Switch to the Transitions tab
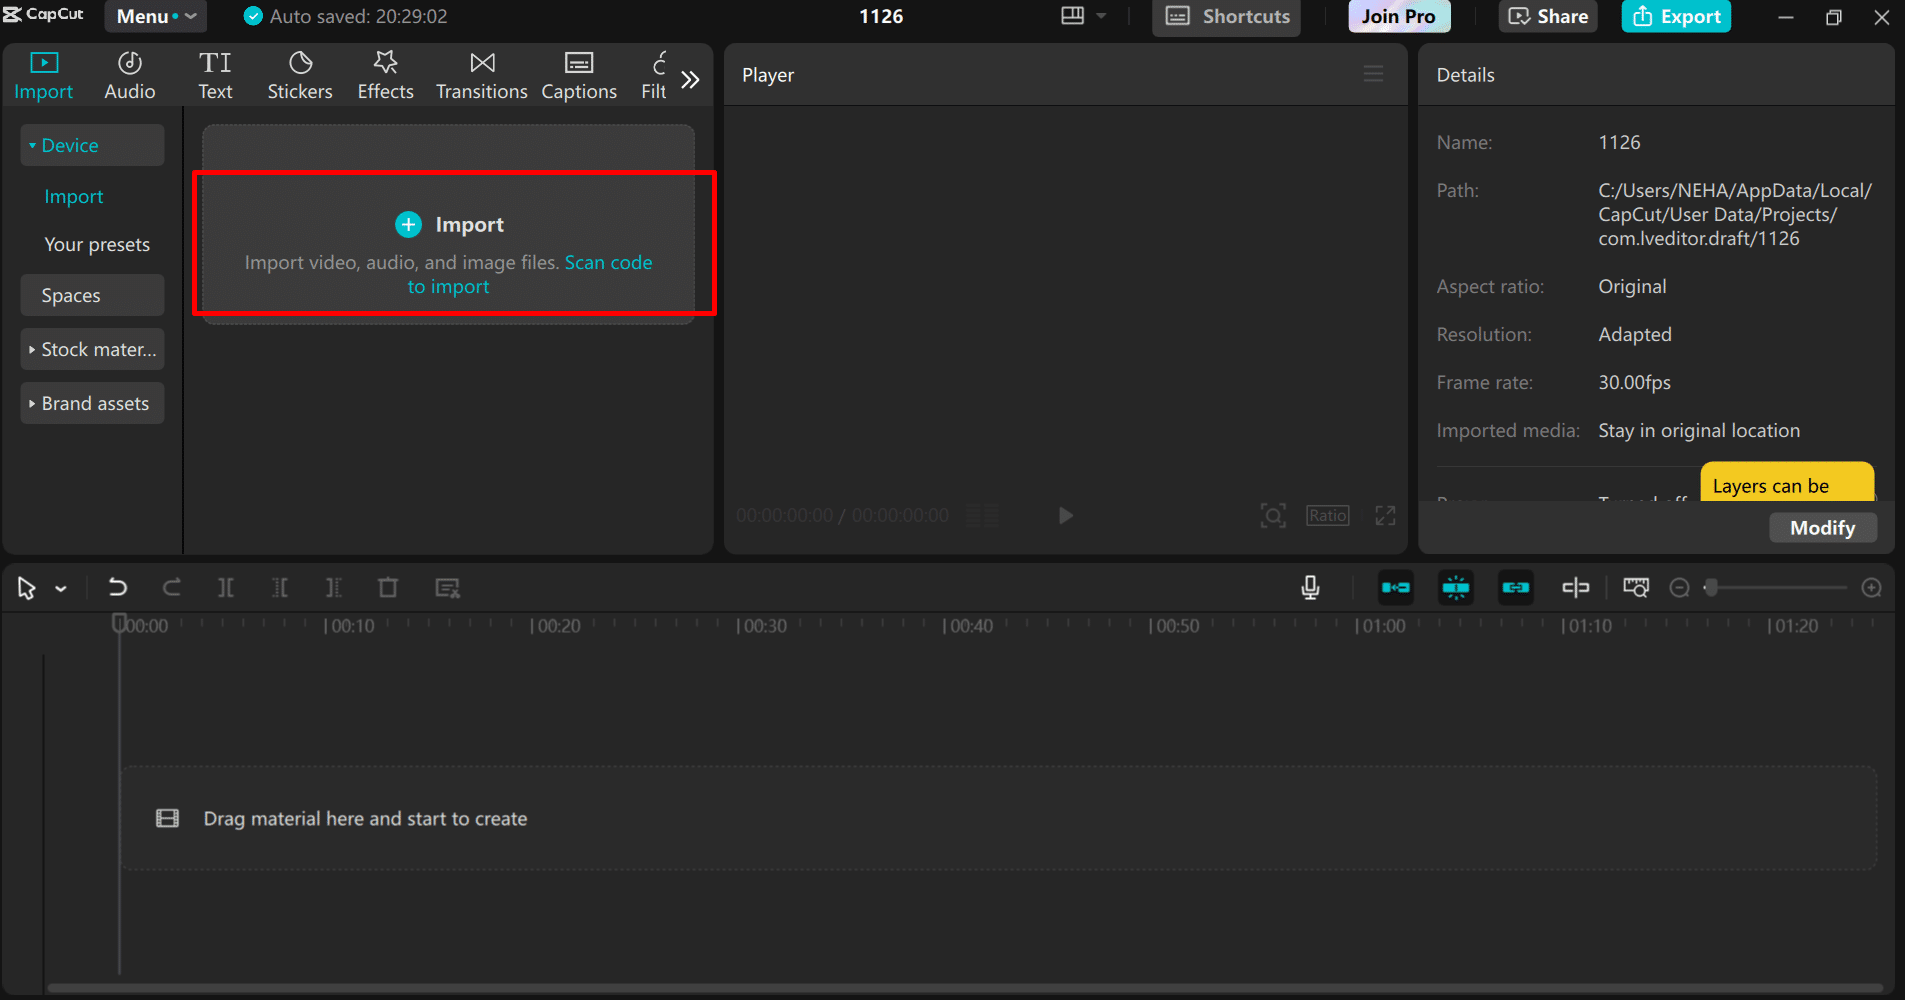 pos(481,76)
